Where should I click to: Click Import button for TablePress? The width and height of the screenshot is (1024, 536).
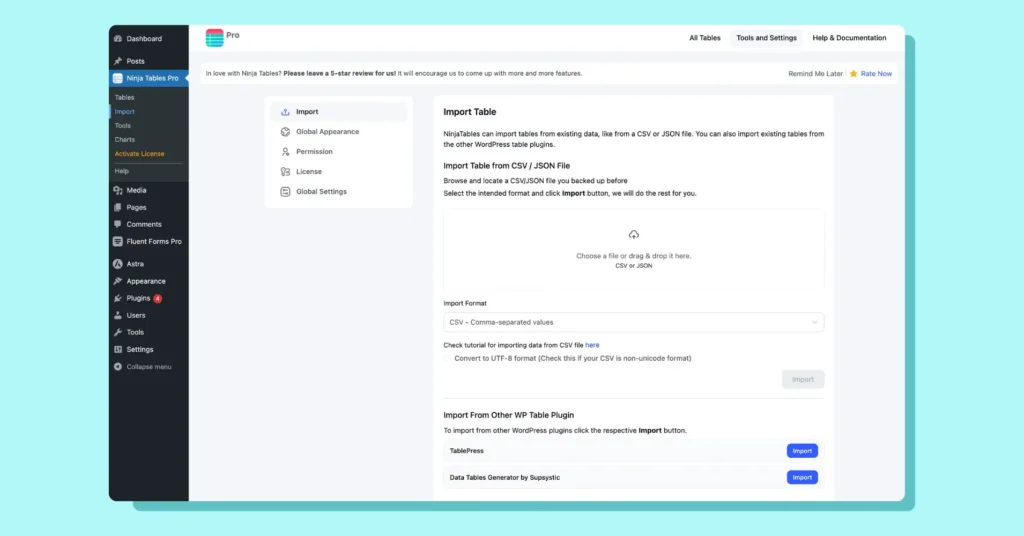802,451
